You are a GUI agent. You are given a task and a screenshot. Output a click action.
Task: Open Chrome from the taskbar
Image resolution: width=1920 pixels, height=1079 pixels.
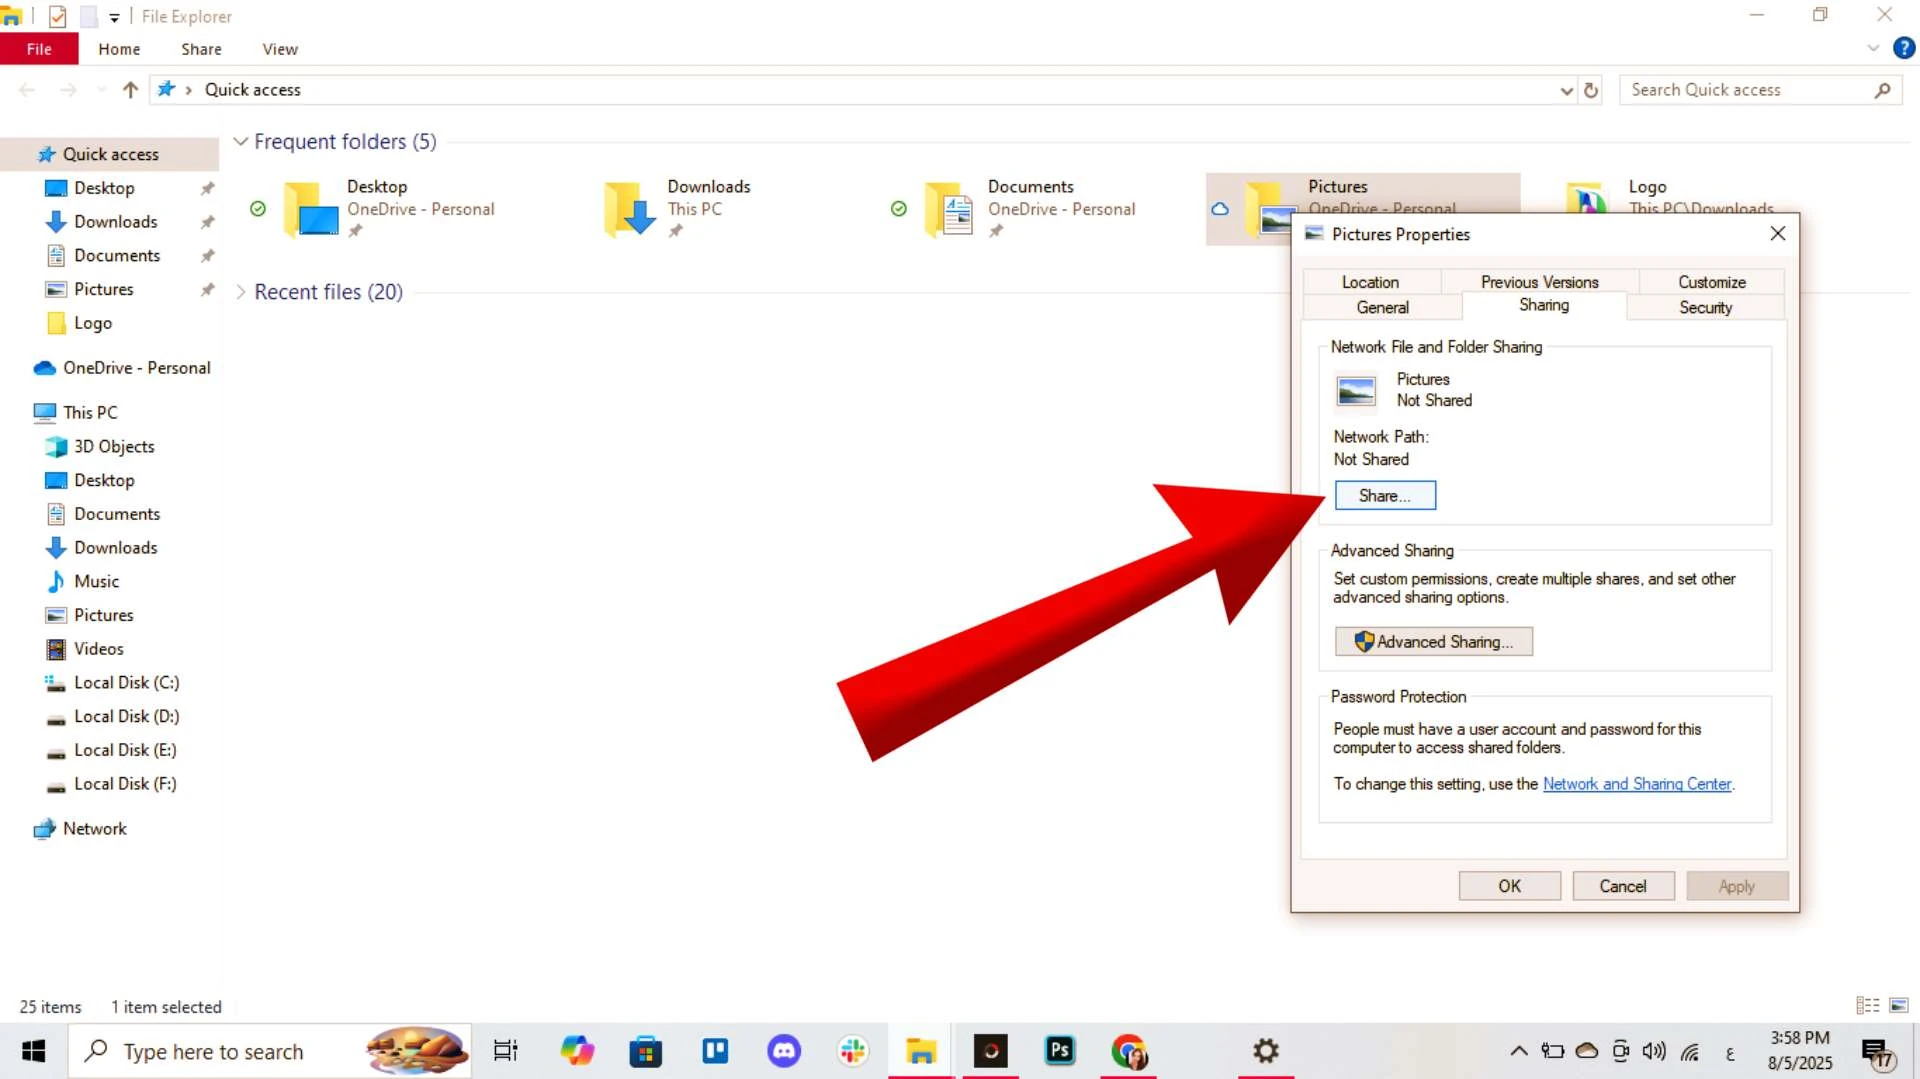(1129, 1051)
